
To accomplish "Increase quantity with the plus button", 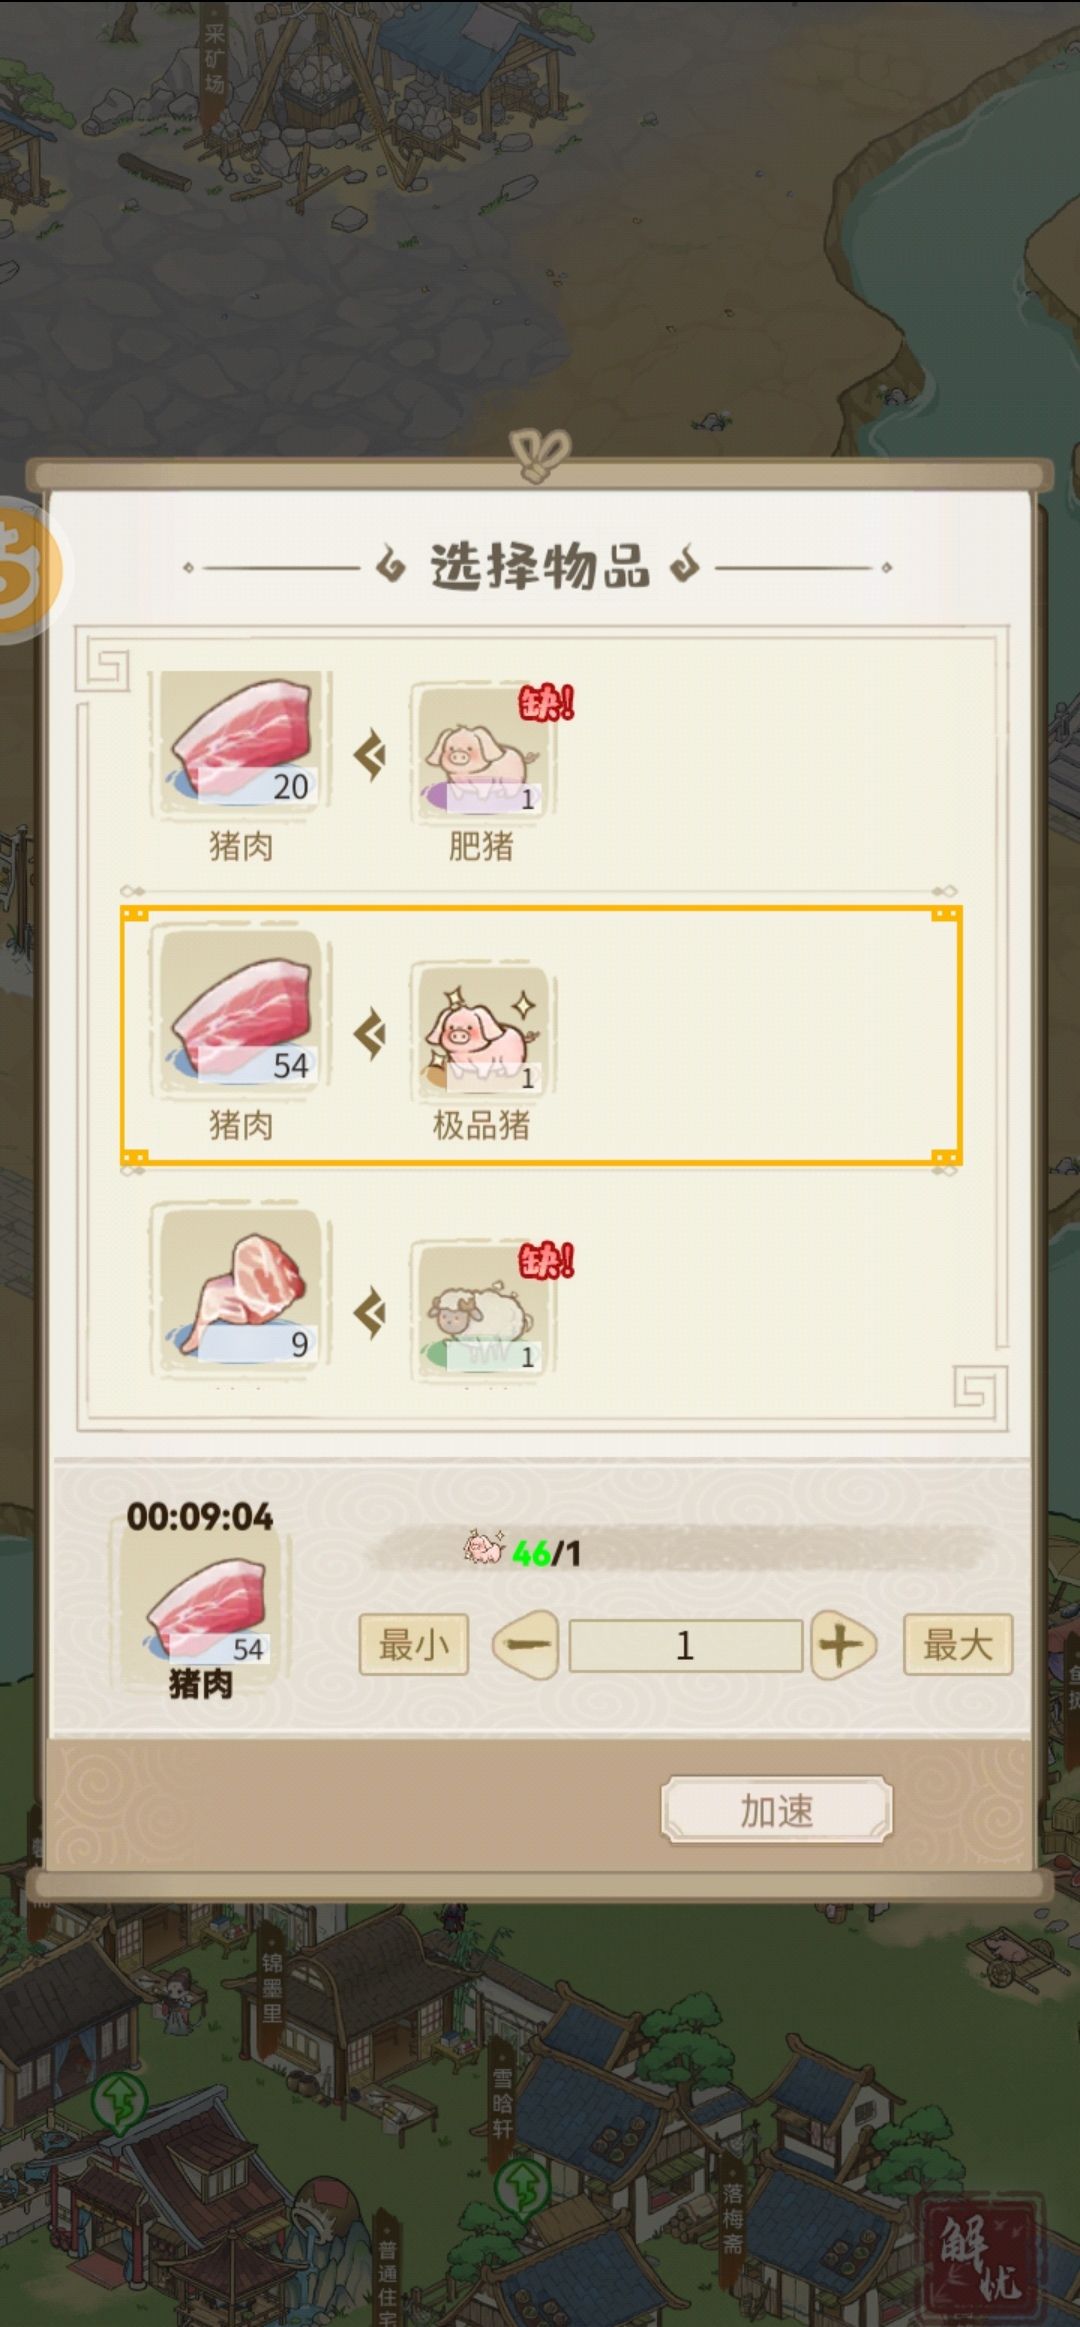I will point(843,1645).
